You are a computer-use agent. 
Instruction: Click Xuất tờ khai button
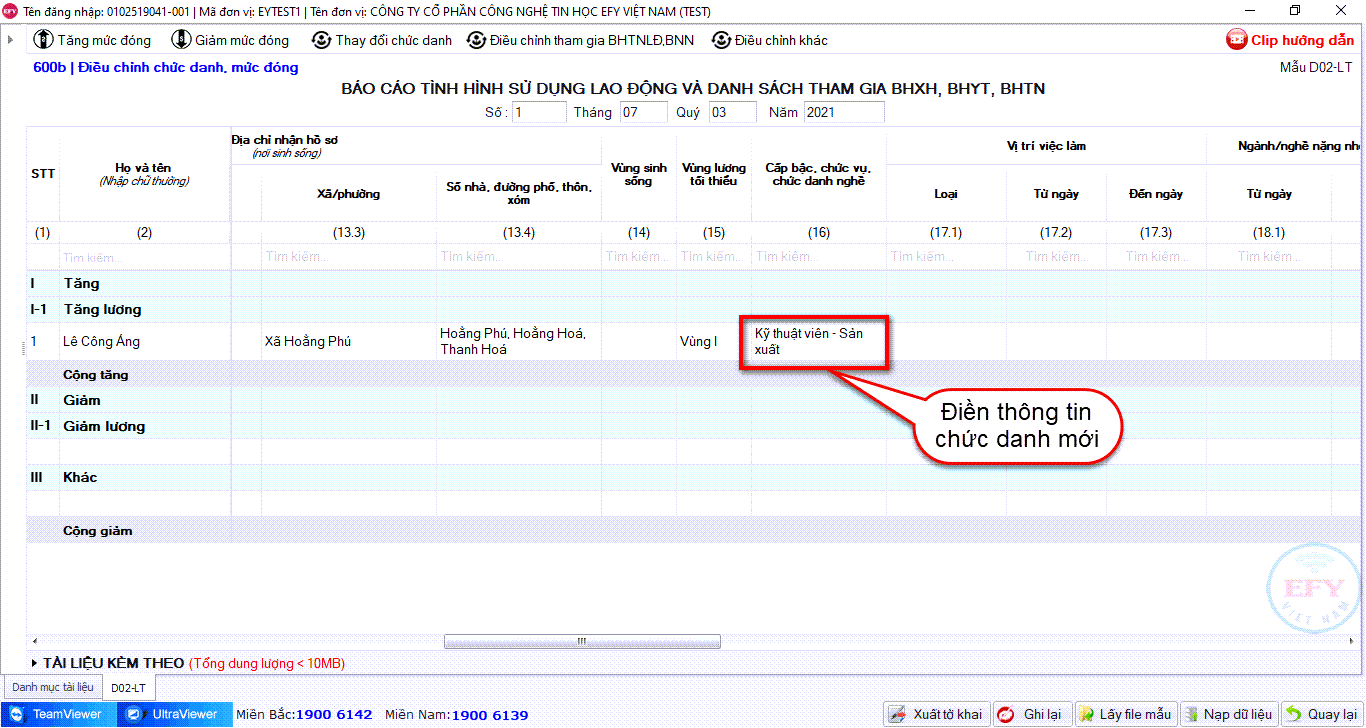[x=937, y=714]
